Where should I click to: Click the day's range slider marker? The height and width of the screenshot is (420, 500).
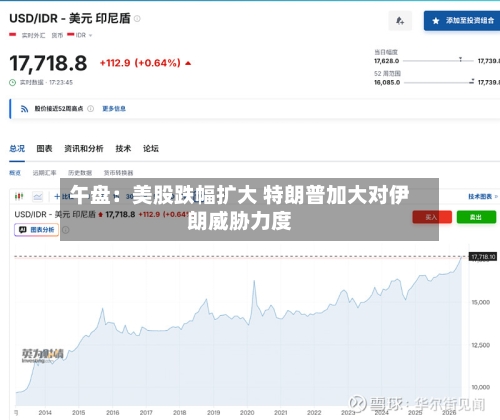(x=460, y=60)
